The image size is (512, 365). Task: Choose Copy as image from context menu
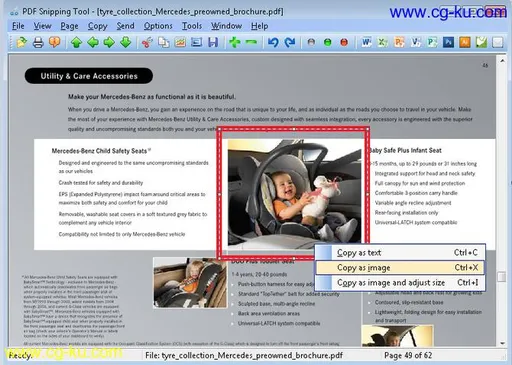click(400, 267)
